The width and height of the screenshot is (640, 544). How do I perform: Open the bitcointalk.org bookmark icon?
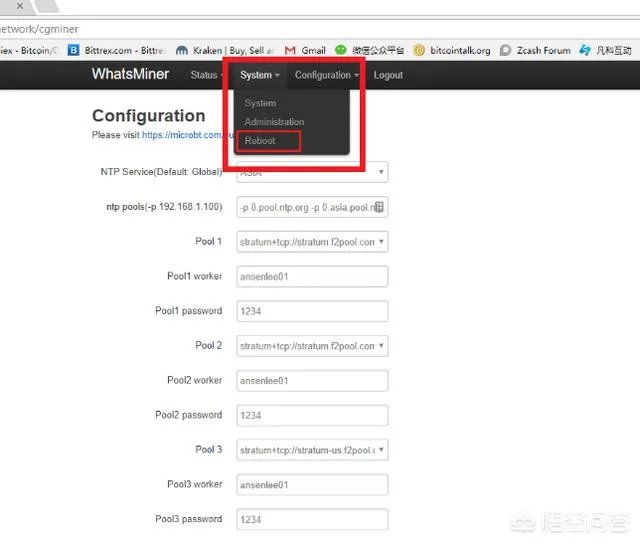419,50
